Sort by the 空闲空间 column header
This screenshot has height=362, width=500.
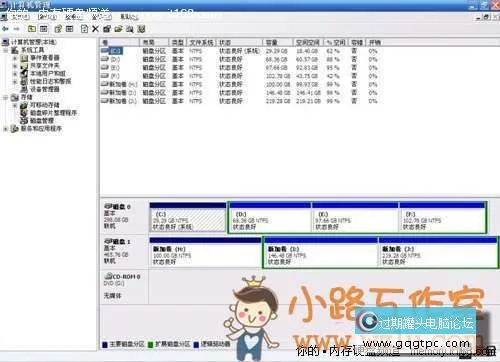[308, 42]
